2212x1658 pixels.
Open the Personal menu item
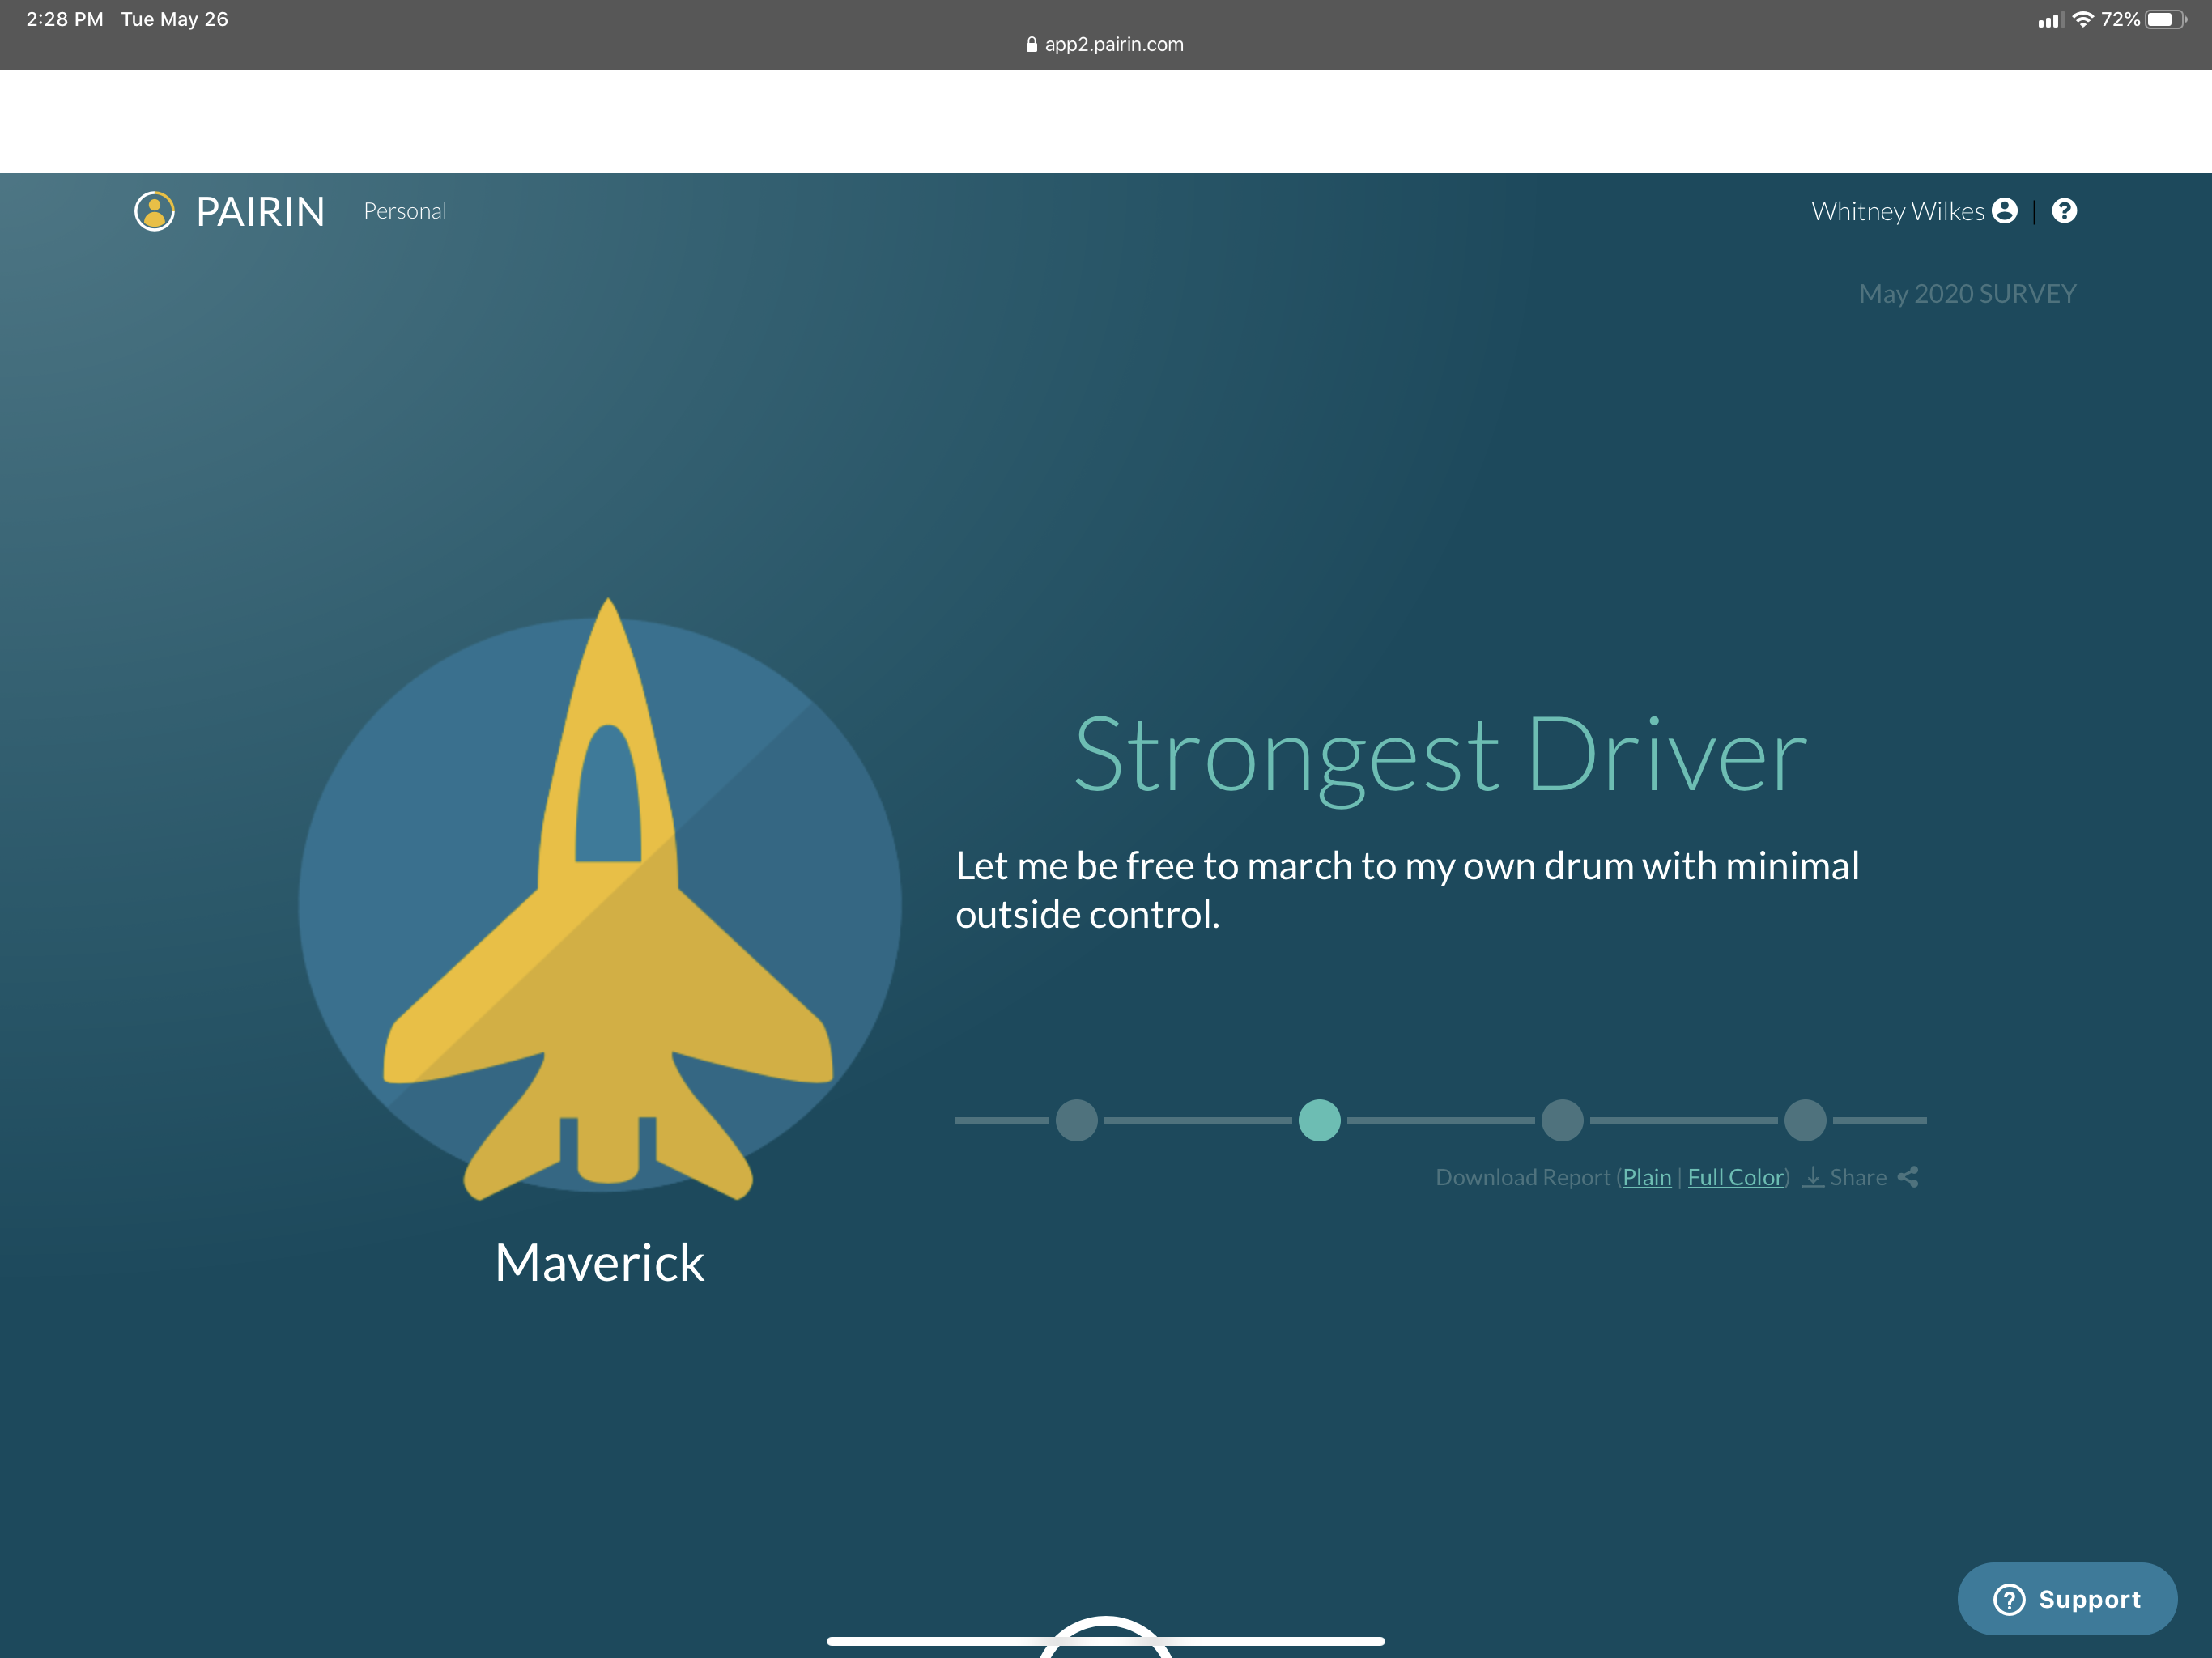click(x=405, y=211)
